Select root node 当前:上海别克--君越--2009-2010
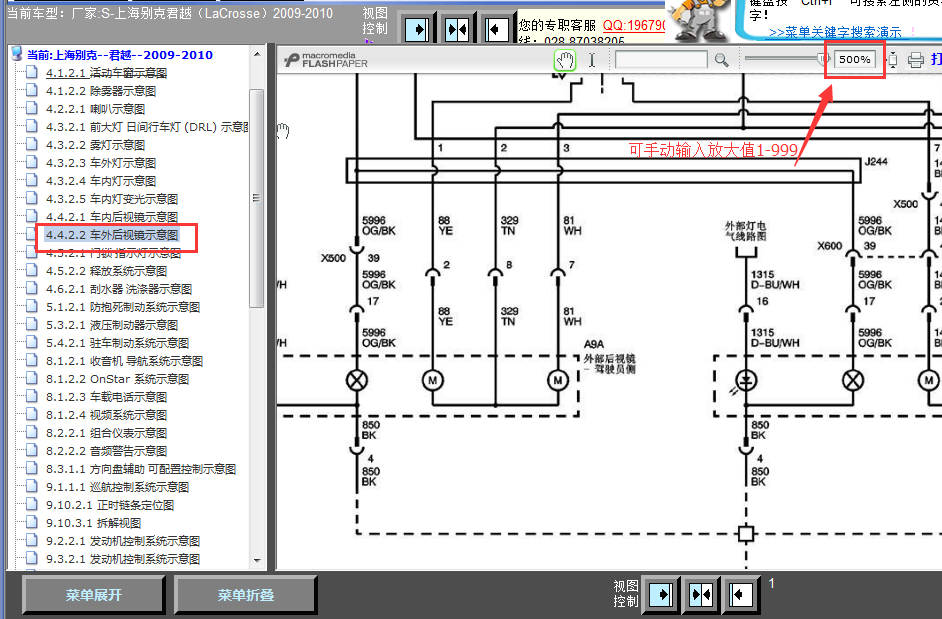Image resolution: width=942 pixels, height=619 pixels. (120, 55)
